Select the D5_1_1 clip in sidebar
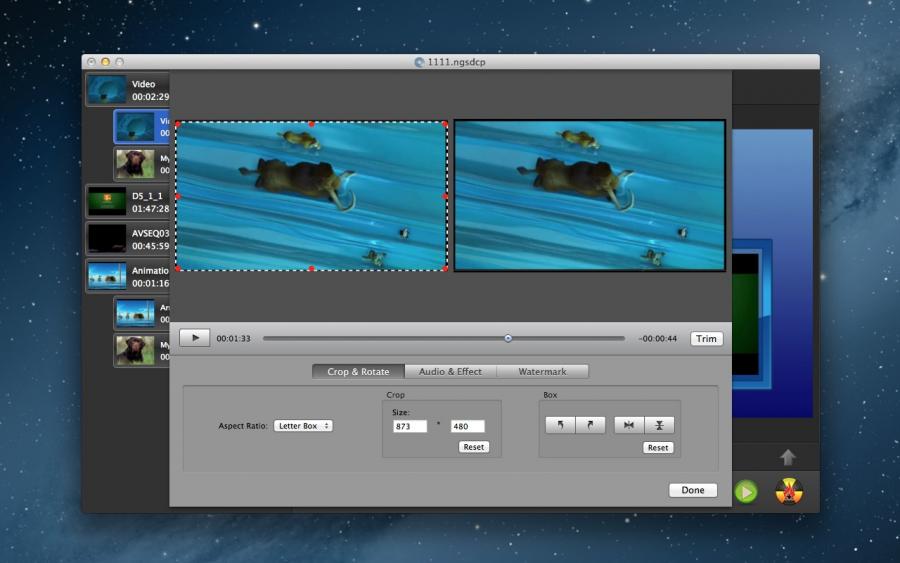 coord(128,202)
